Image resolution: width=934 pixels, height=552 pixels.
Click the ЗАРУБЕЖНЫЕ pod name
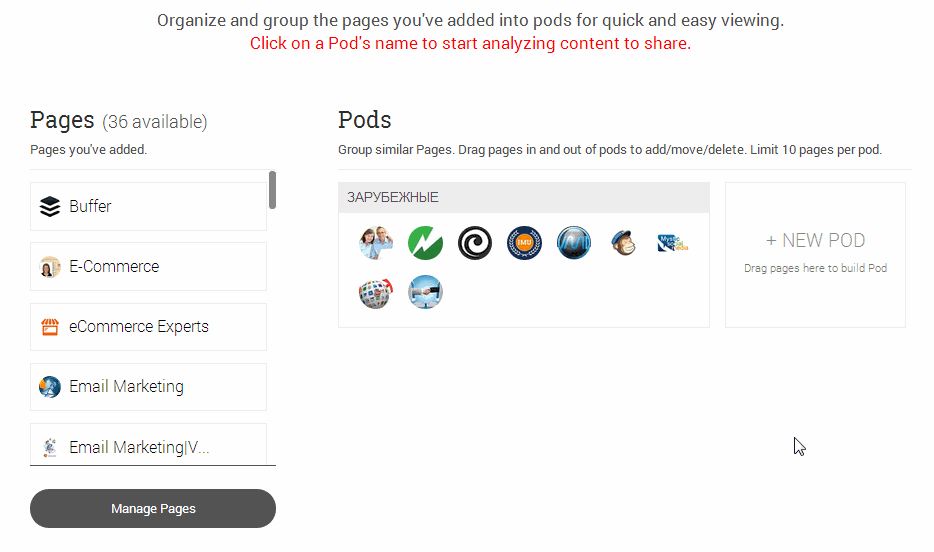click(x=393, y=198)
